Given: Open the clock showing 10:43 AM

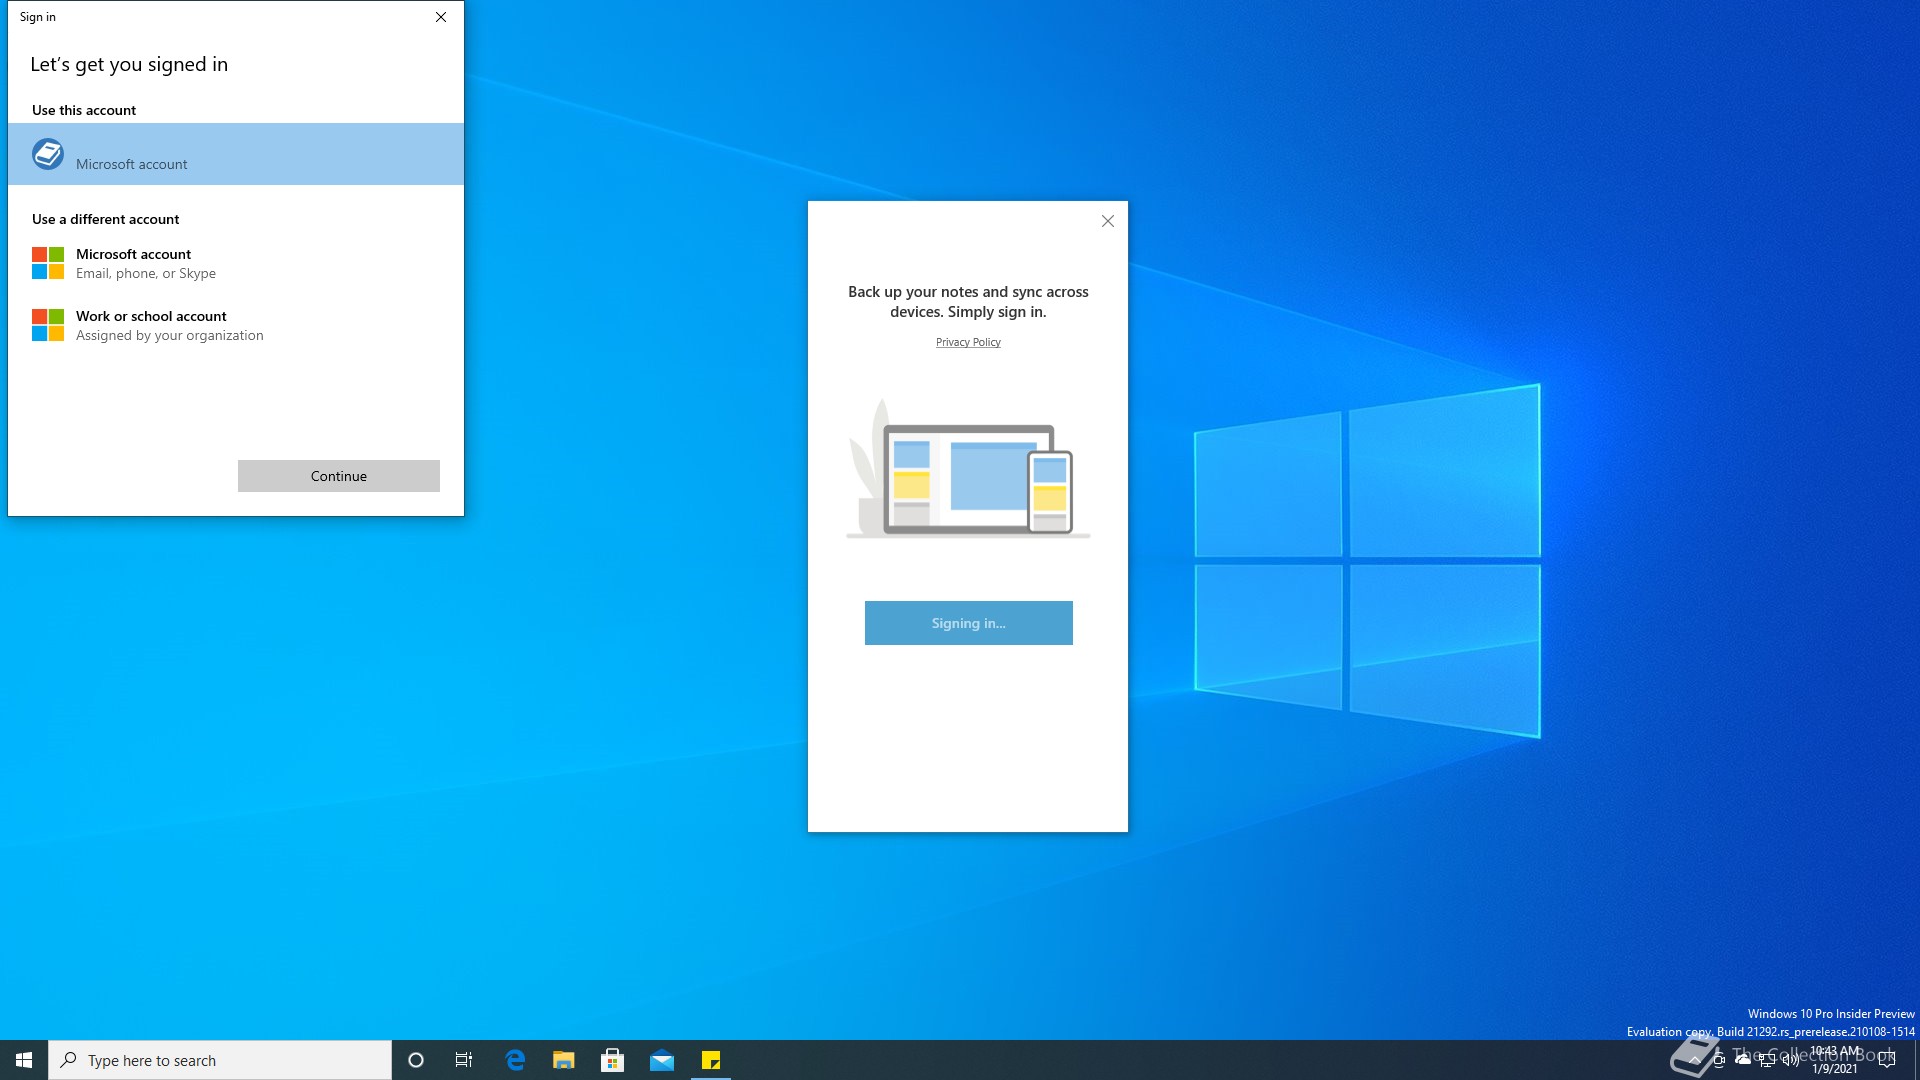Looking at the screenshot, I should pos(1834,1060).
